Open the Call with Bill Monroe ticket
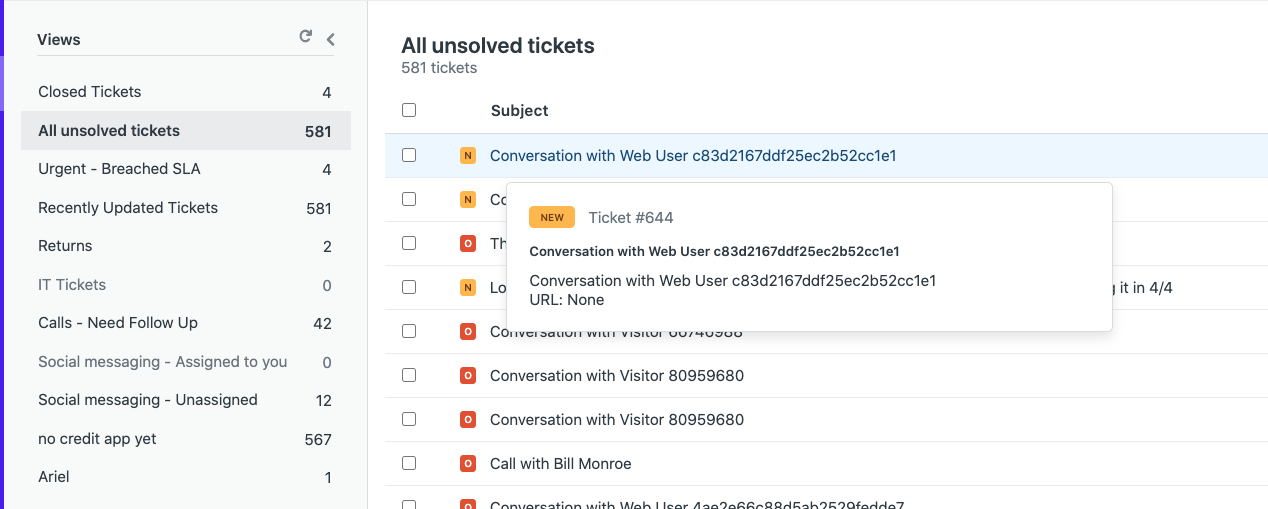 point(560,464)
